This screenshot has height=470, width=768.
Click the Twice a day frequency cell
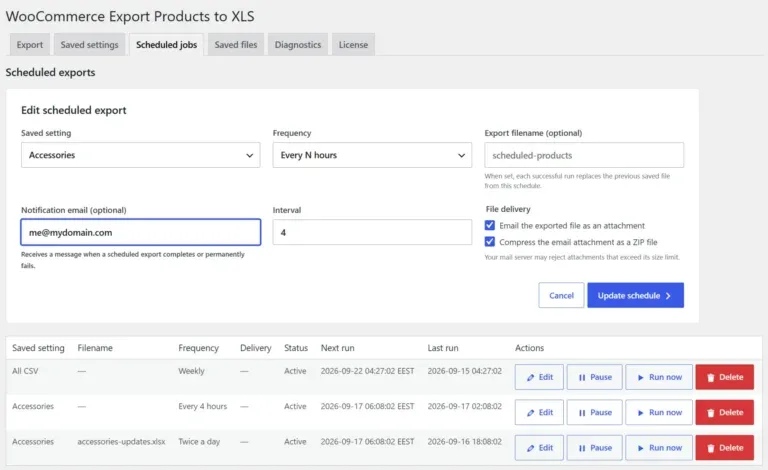click(x=199, y=442)
